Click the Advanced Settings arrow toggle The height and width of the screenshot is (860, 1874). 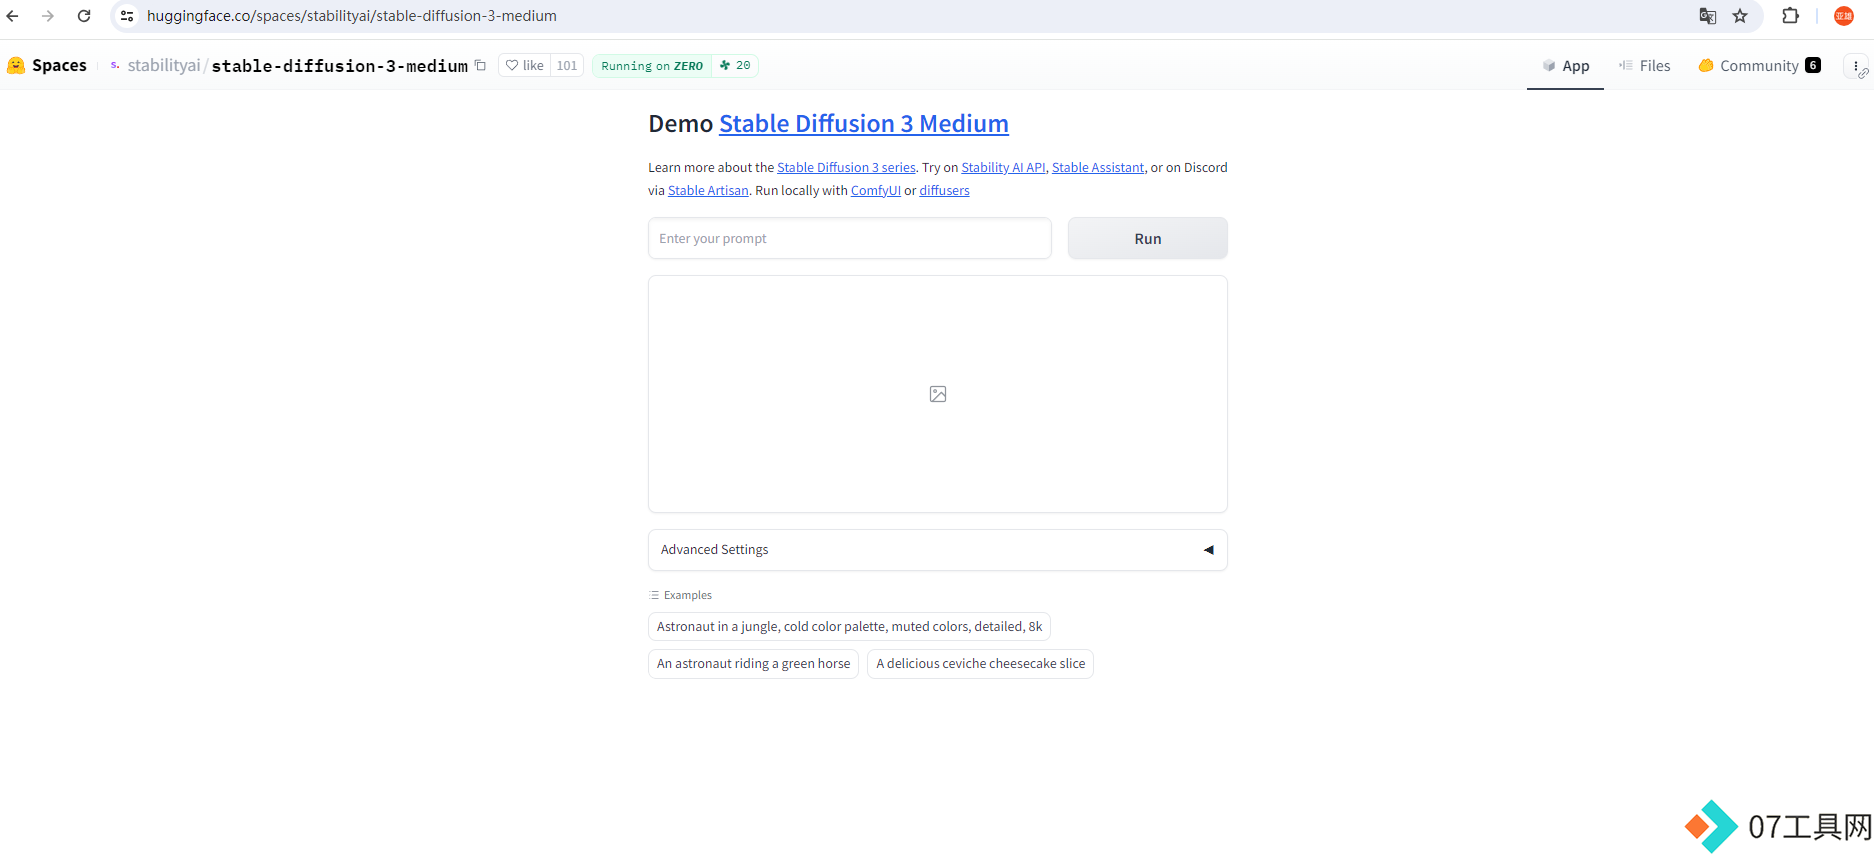(x=1209, y=550)
